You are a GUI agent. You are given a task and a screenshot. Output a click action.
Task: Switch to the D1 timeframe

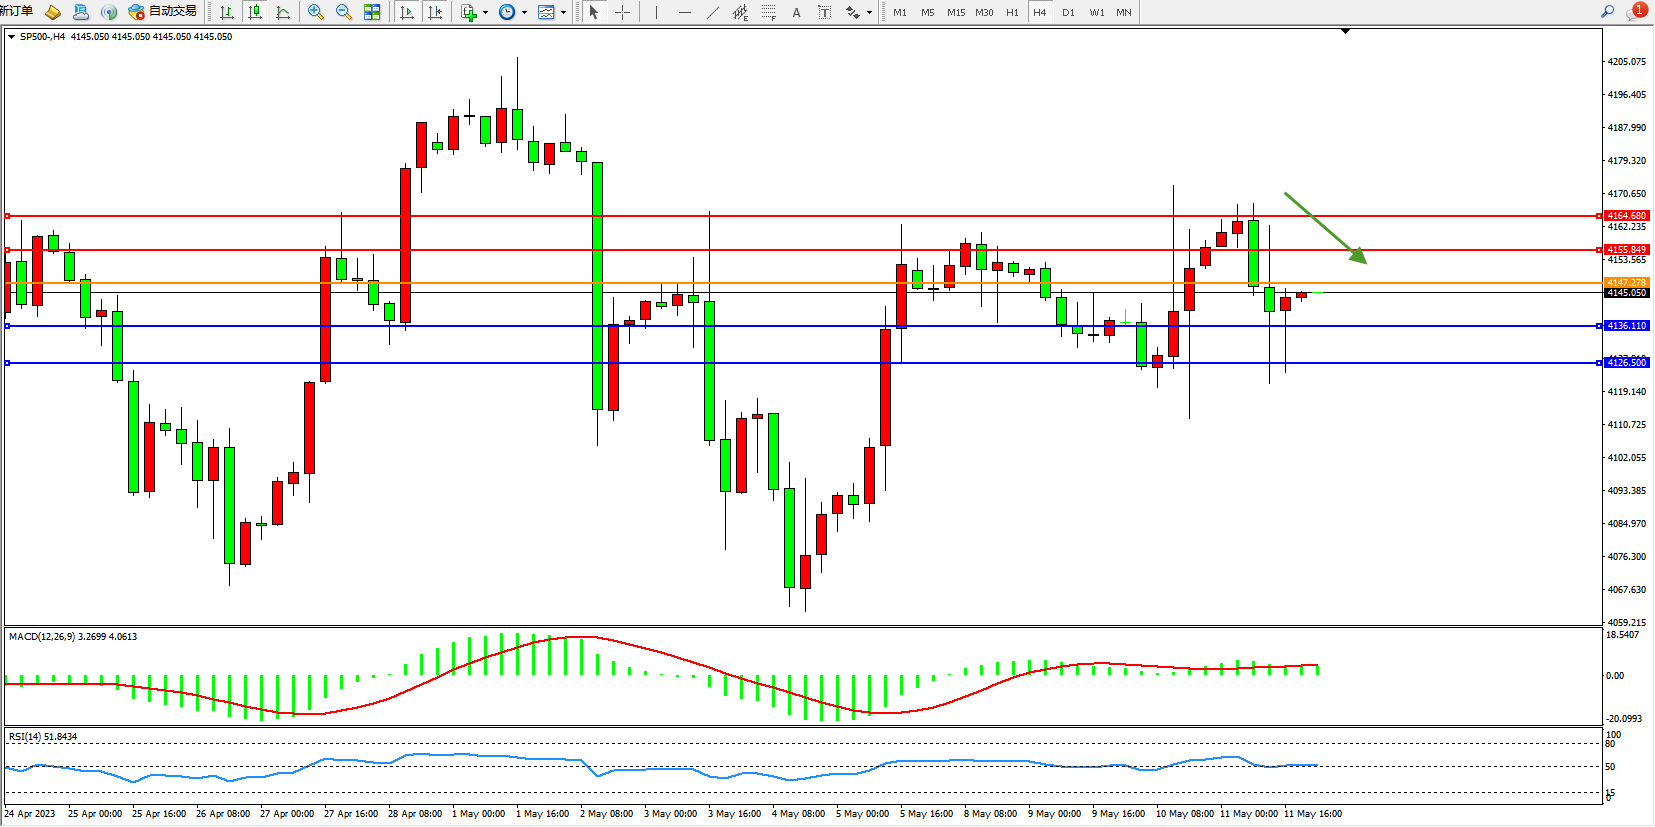1068,12
